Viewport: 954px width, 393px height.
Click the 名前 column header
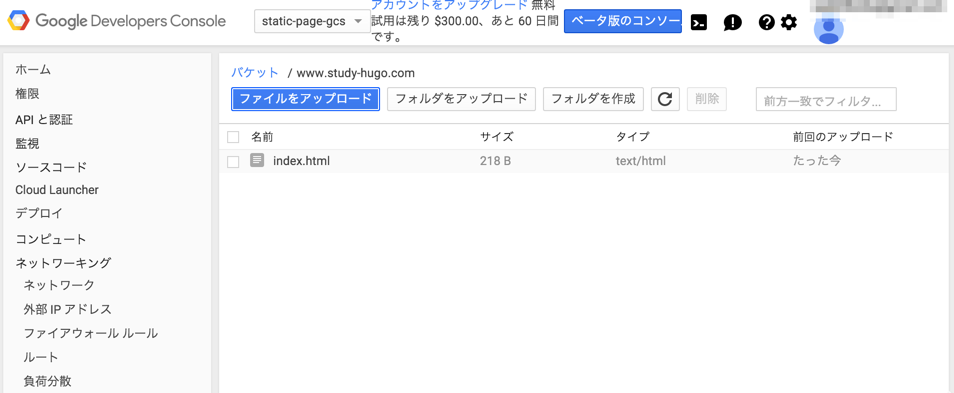point(263,137)
